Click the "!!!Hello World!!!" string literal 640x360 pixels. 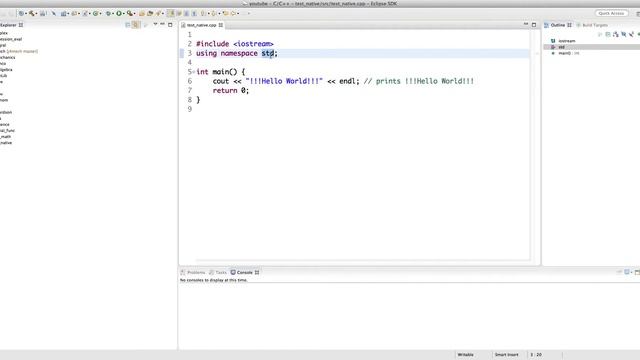(x=284, y=81)
